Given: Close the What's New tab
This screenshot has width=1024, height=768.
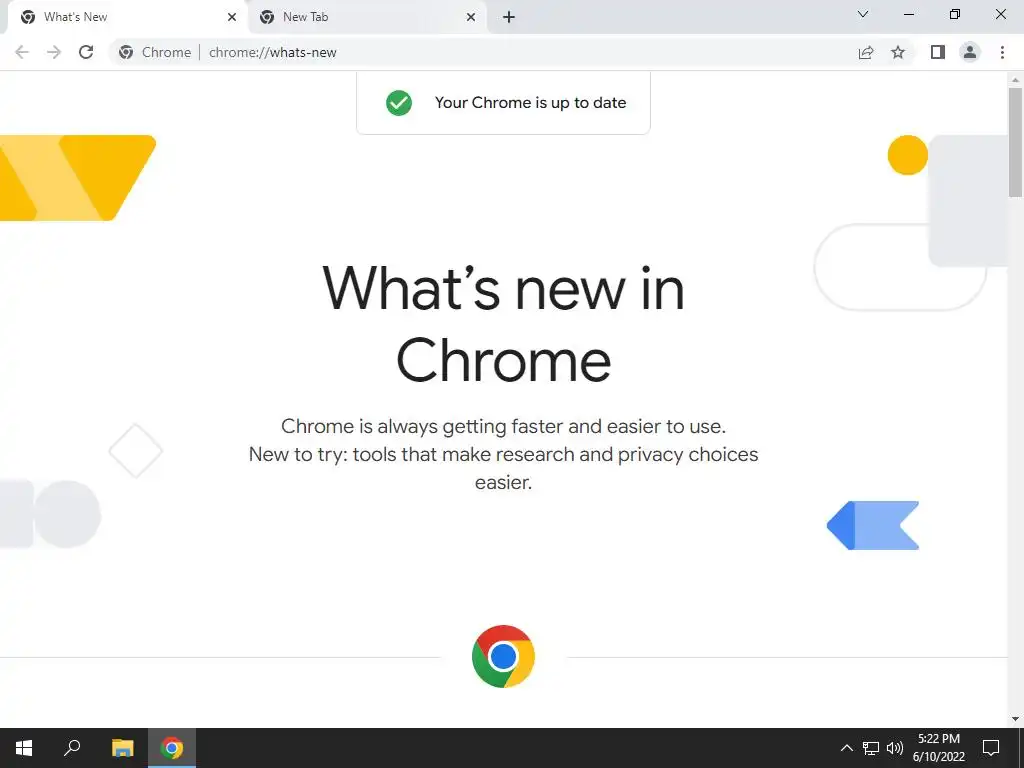Looking at the screenshot, I should [x=232, y=17].
